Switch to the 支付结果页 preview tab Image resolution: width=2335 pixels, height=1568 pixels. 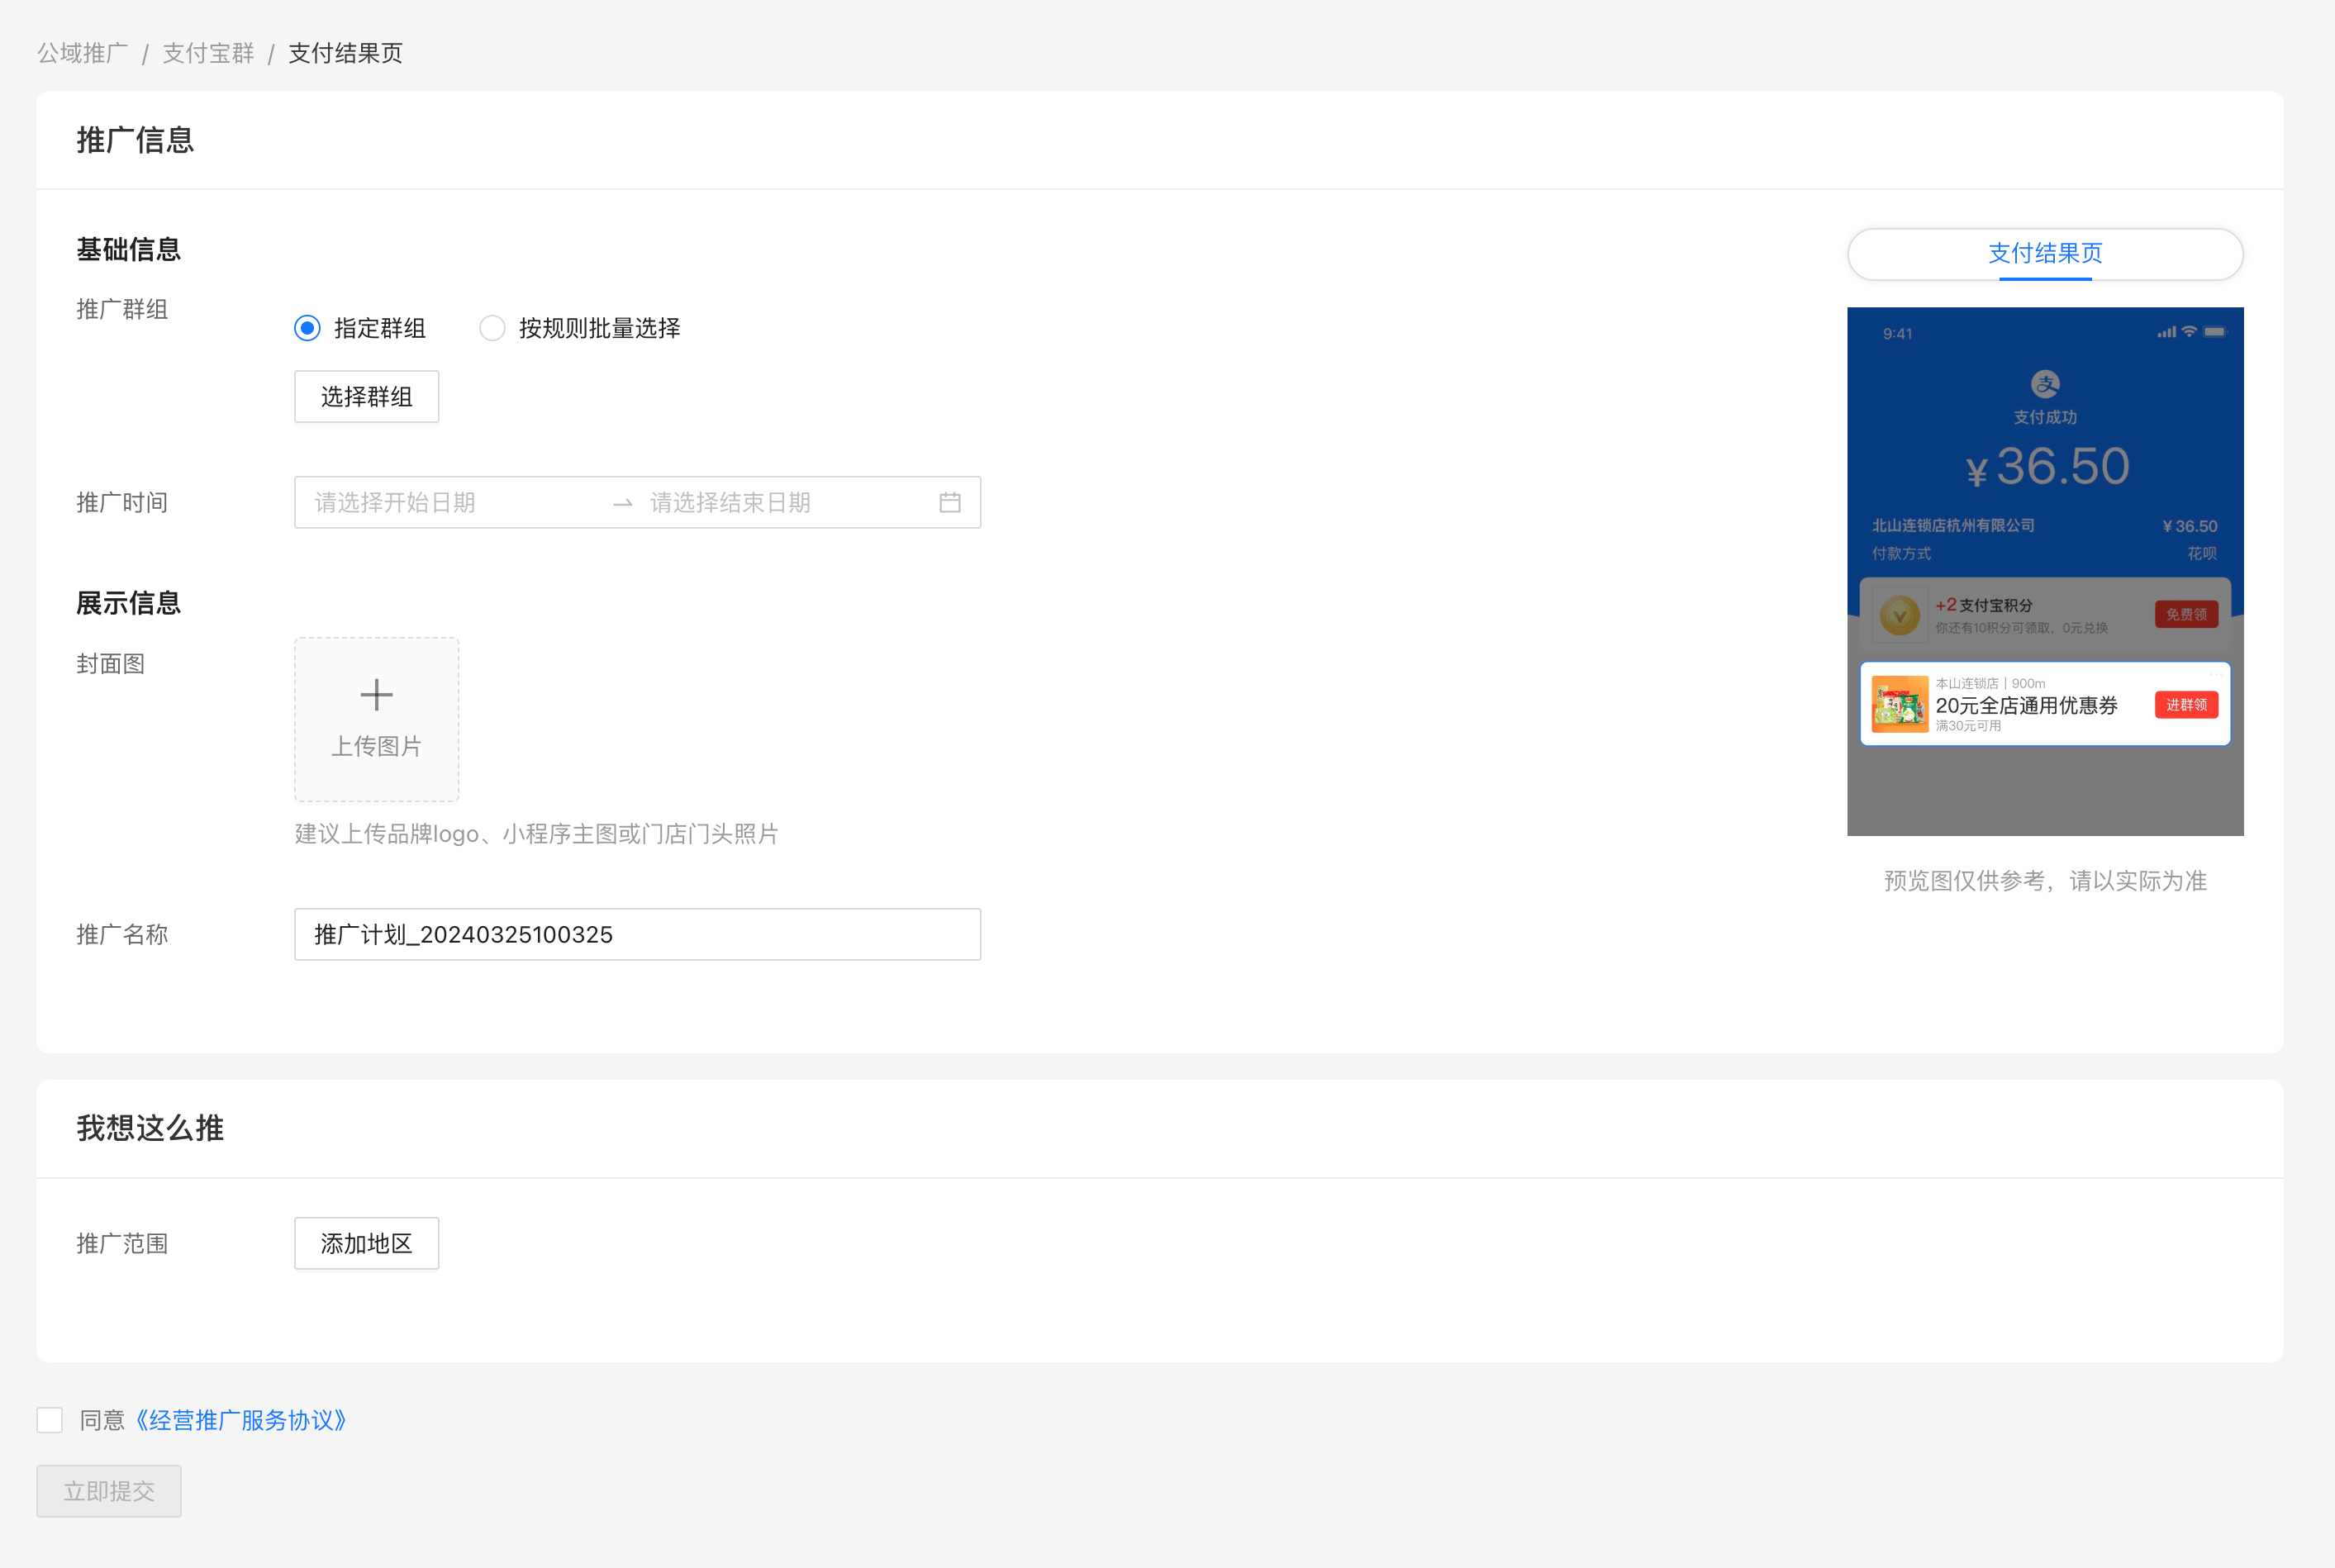pyautogui.click(x=2045, y=254)
